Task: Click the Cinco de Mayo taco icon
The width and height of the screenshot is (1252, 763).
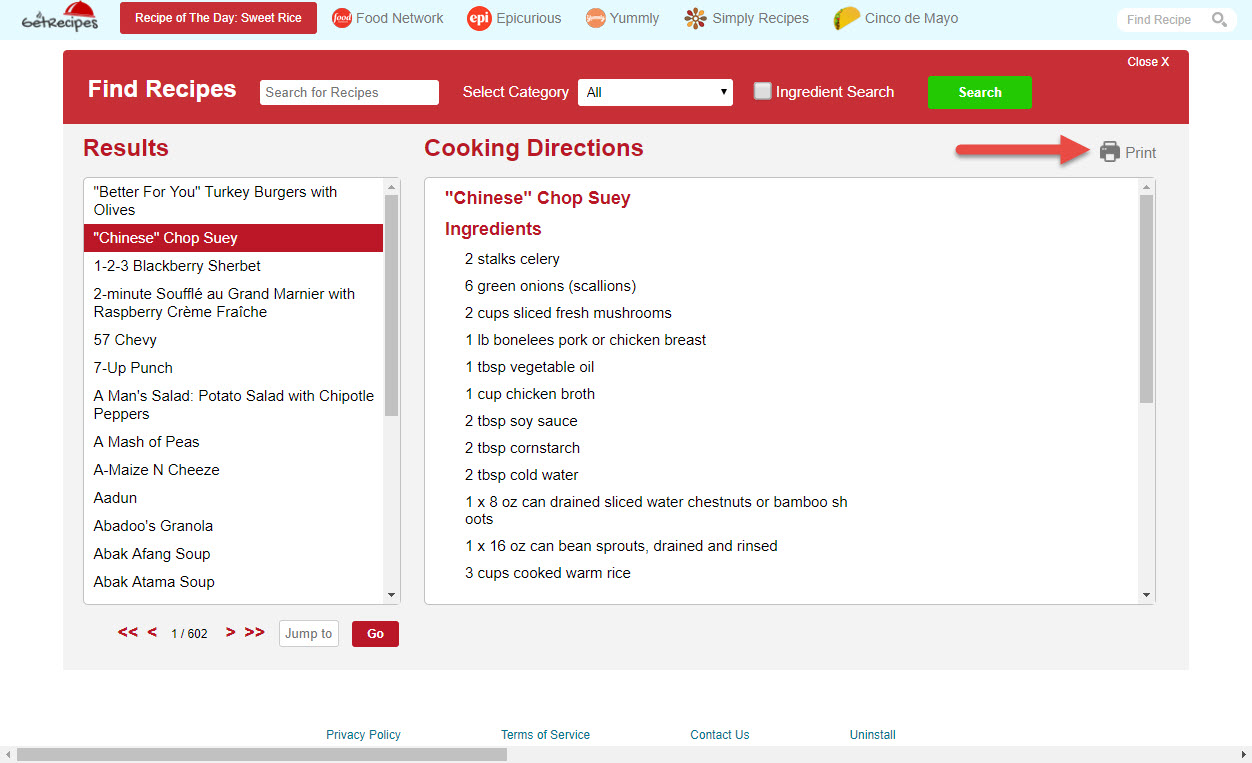Action: coord(846,18)
